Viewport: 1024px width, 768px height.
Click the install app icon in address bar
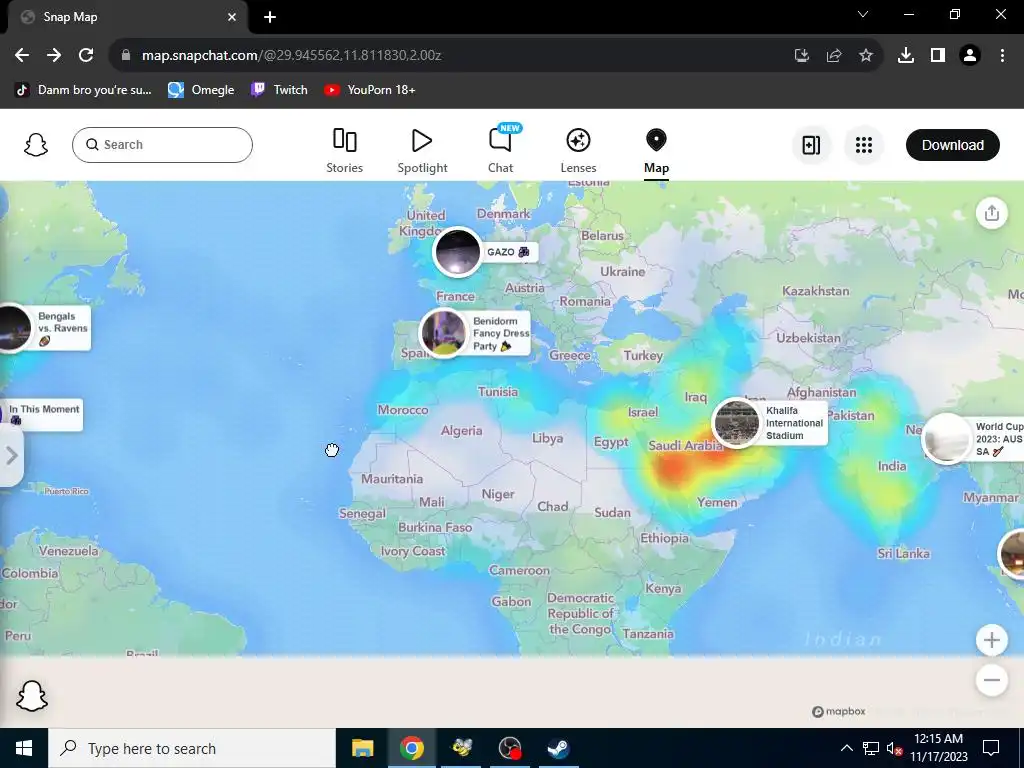click(801, 56)
